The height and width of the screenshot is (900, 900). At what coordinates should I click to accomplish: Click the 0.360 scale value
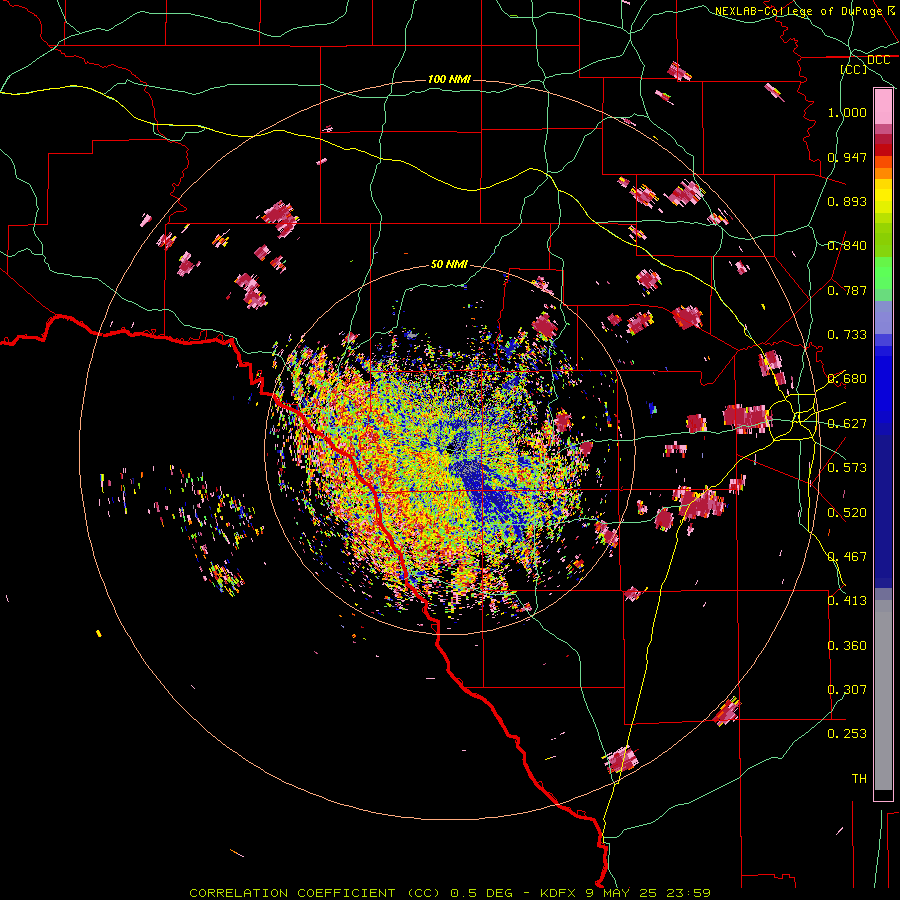(x=847, y=646)
